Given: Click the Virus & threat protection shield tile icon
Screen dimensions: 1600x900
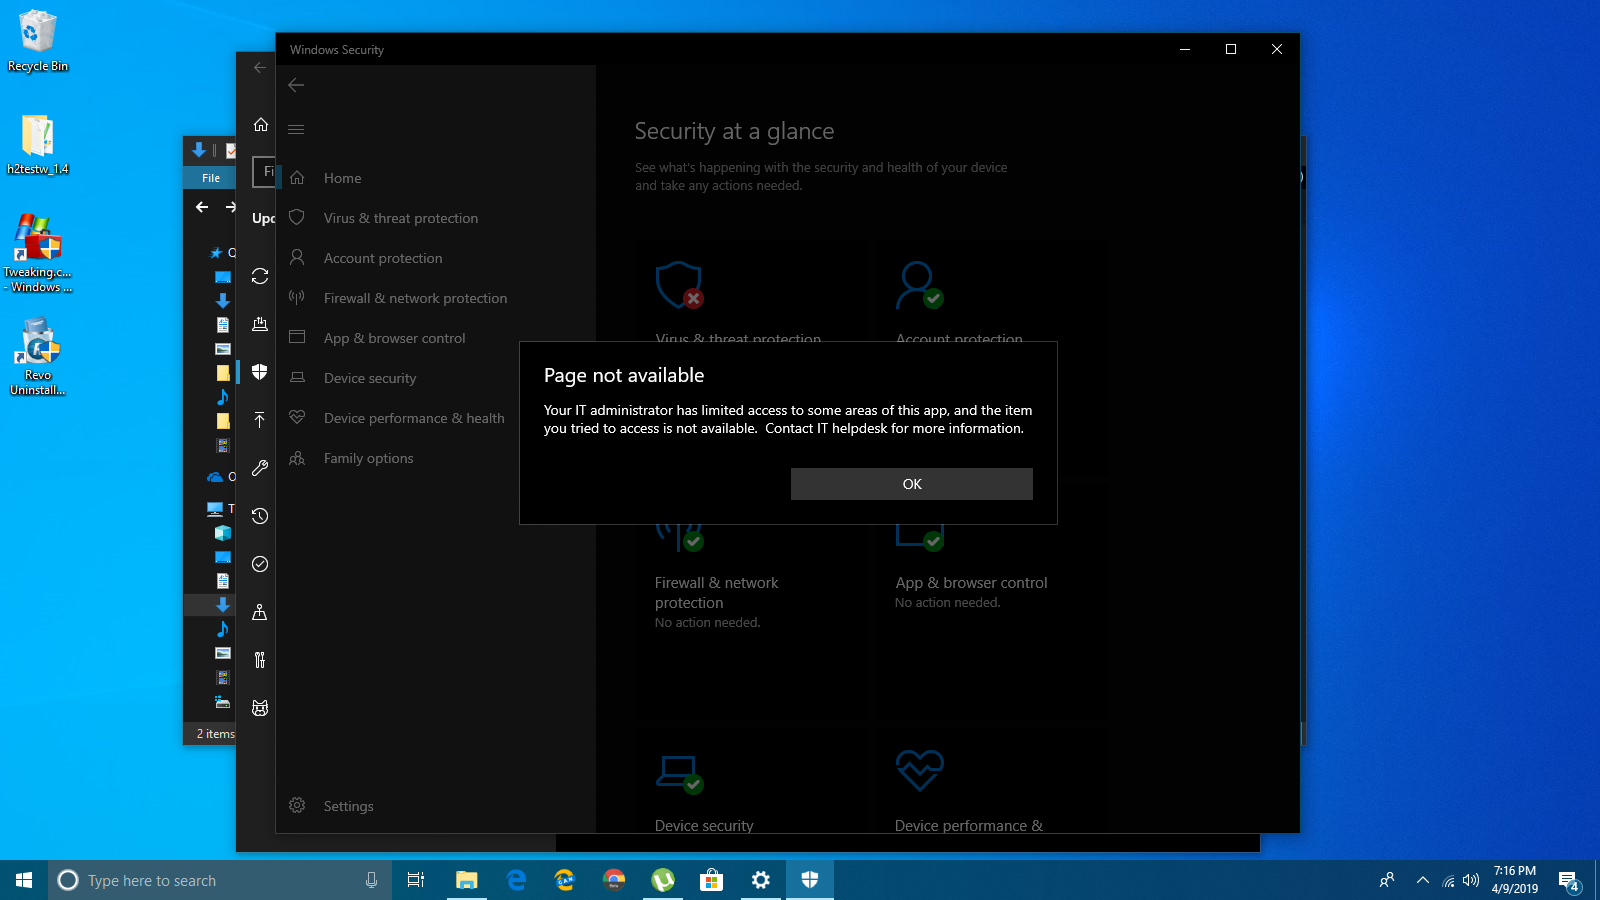Looking at the screenshot, I should (x=680, y=285).
